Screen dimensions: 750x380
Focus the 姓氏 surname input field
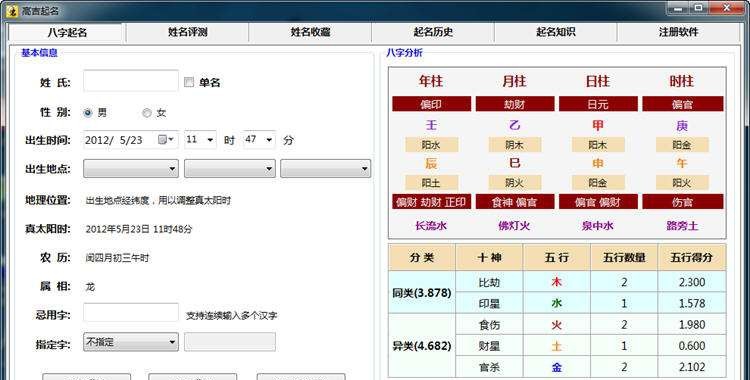coord(131,81)
